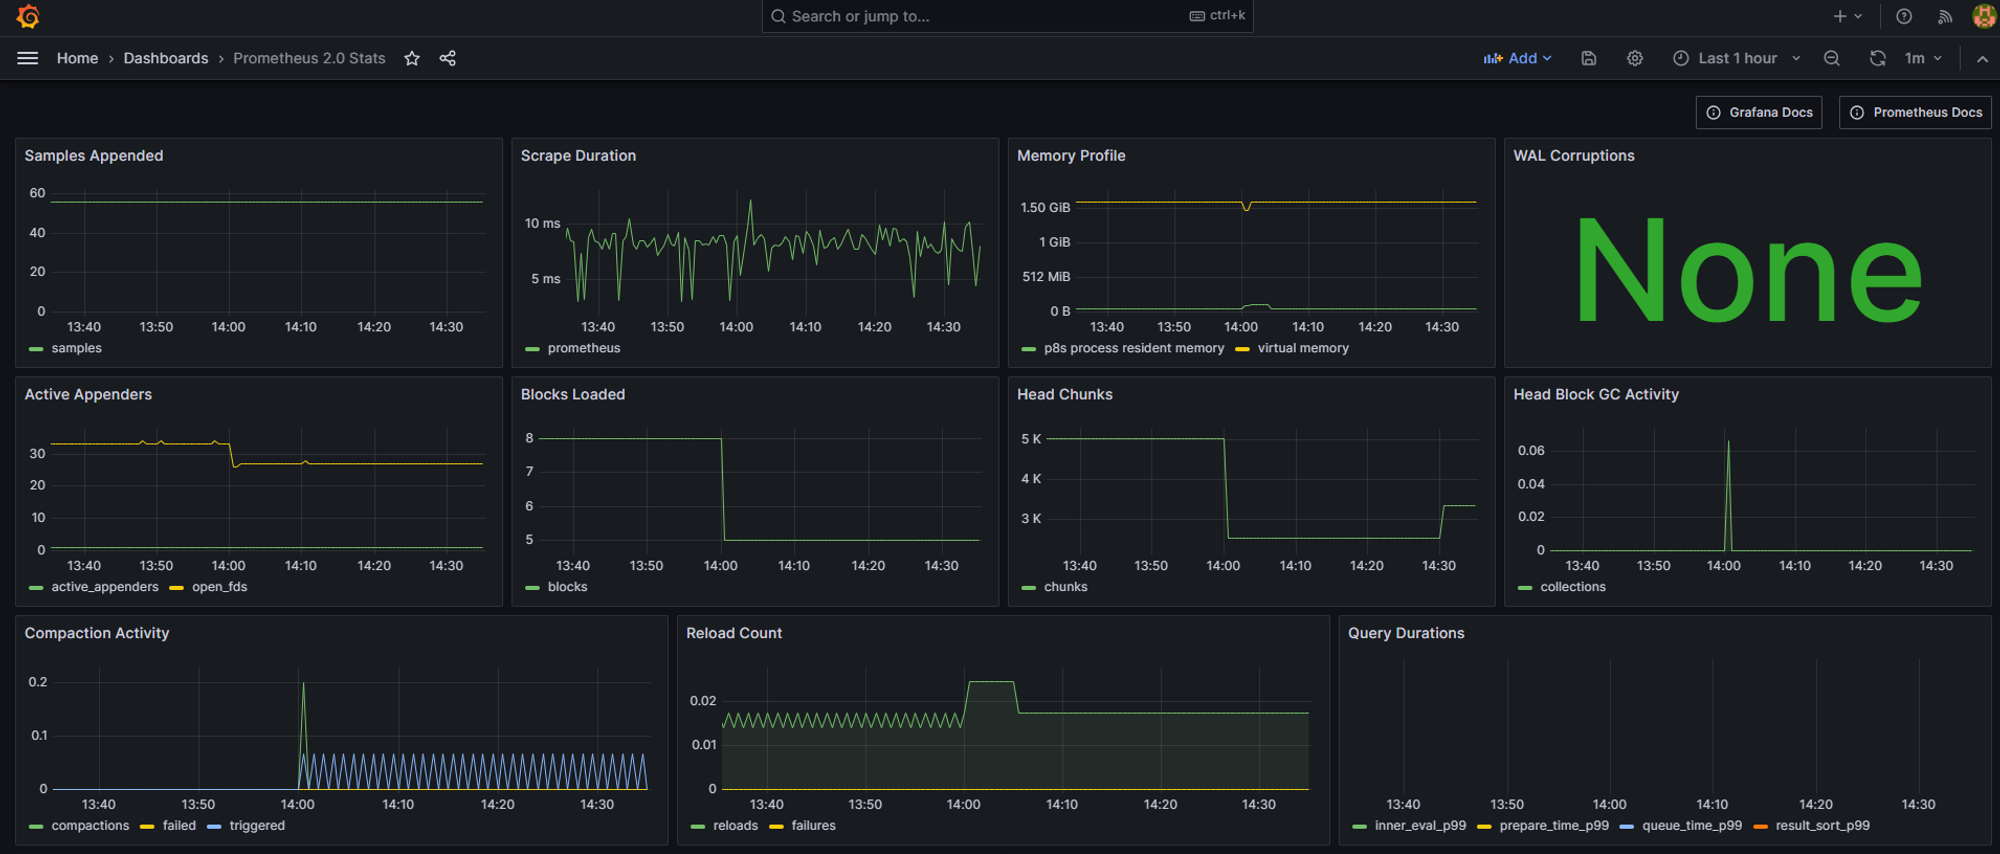Click the spike in Head Block GC graph
This screenshot has width=2000, height=854.
1728,495
